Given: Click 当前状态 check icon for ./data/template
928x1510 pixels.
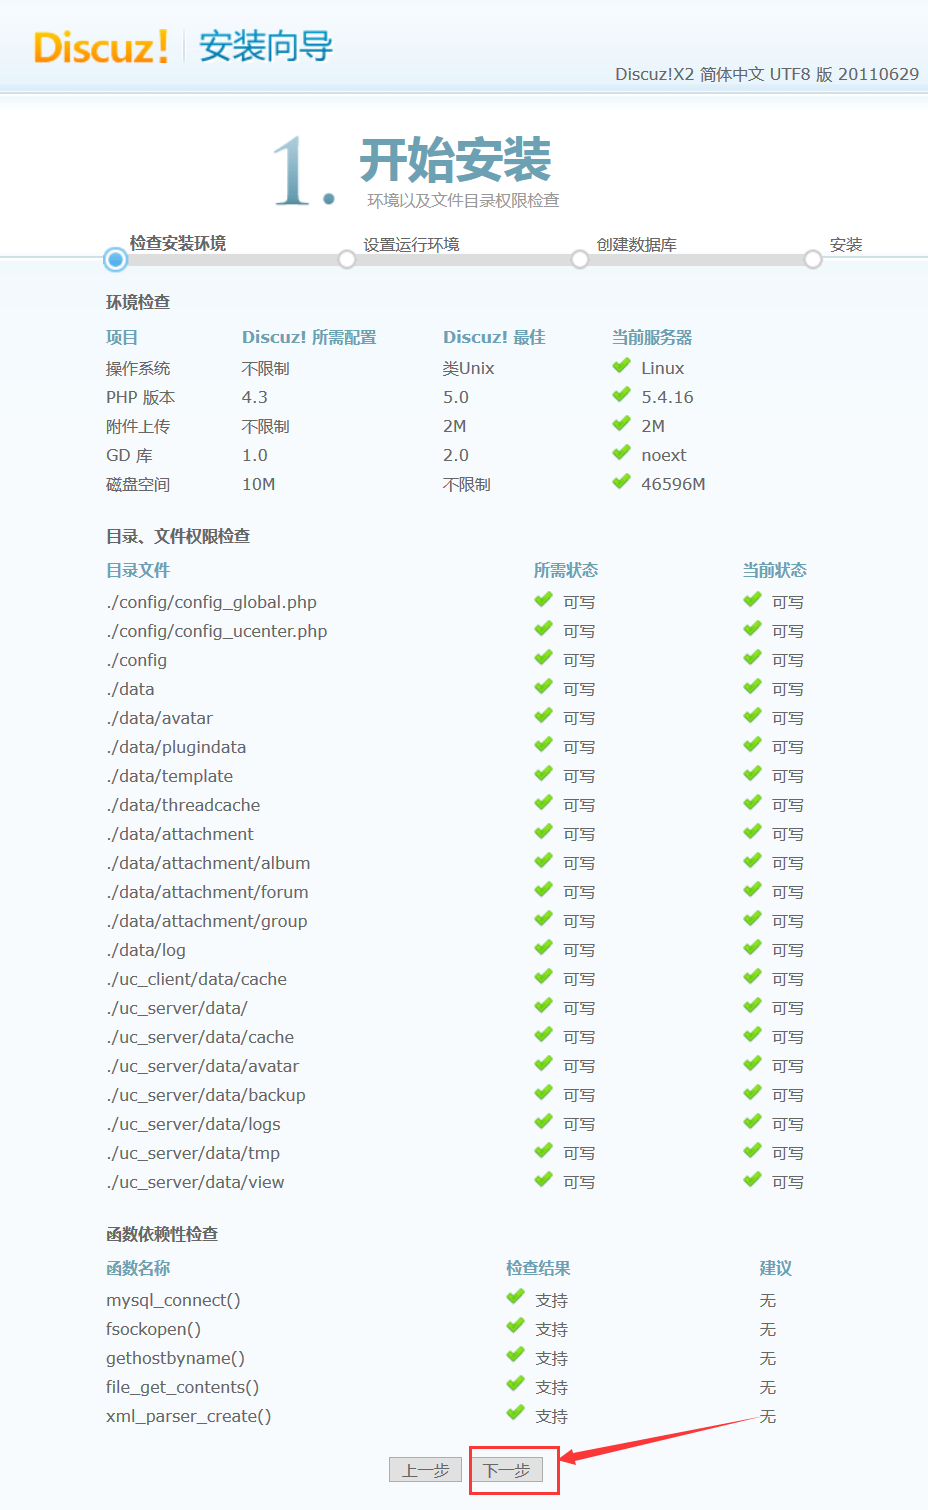Looking at the screenshot, I should point(753,774).
